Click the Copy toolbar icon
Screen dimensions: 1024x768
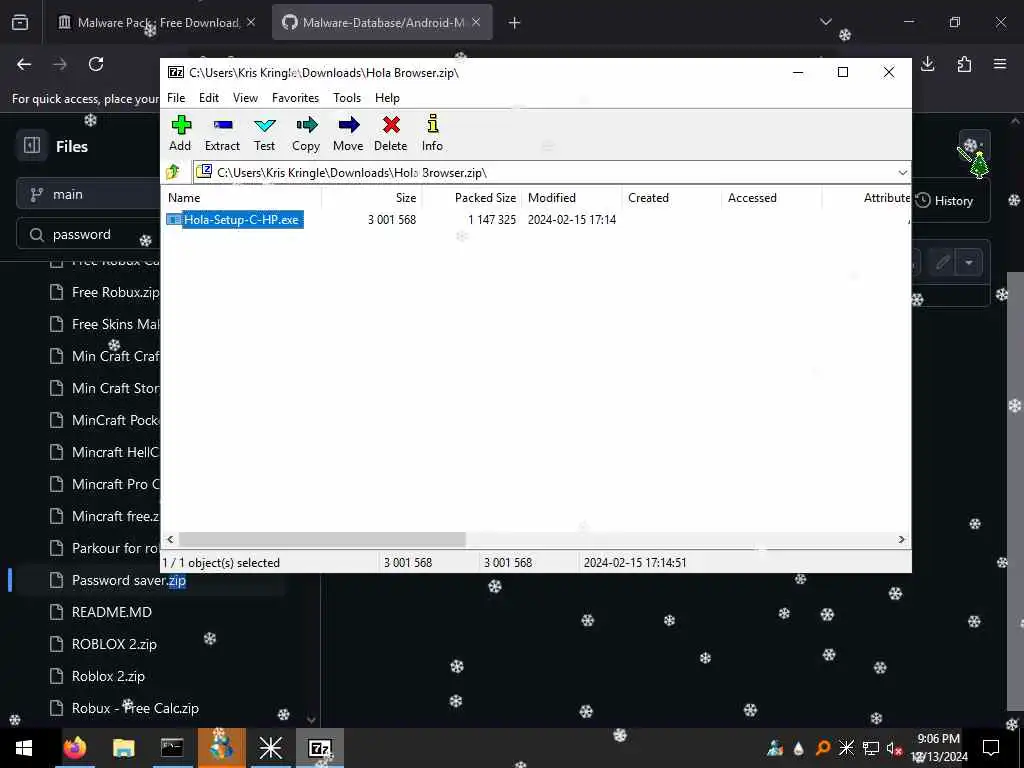(x=306, y=133)
